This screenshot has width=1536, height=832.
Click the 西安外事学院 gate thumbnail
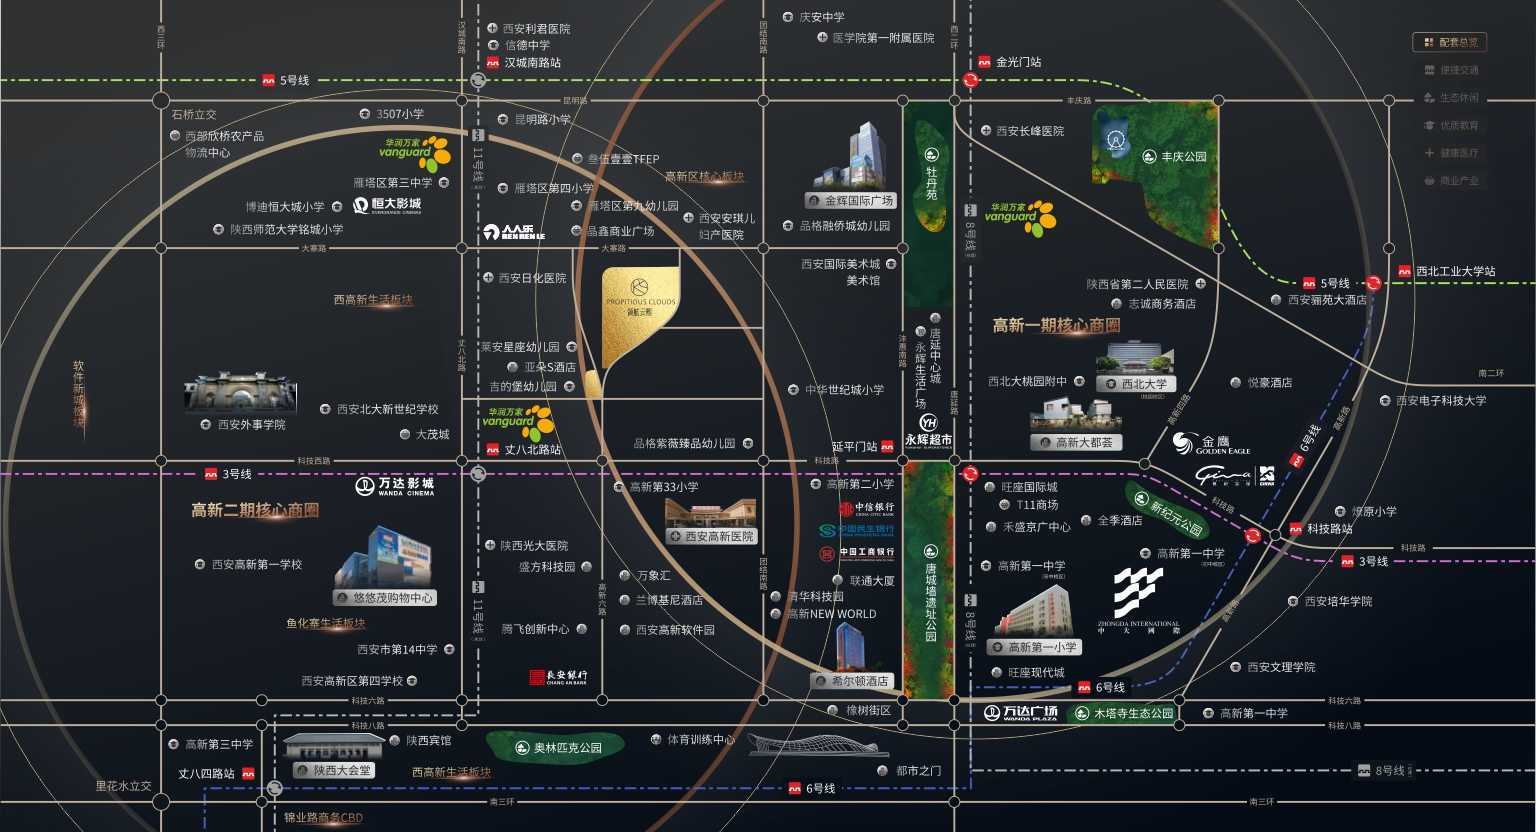pos(241,392)
